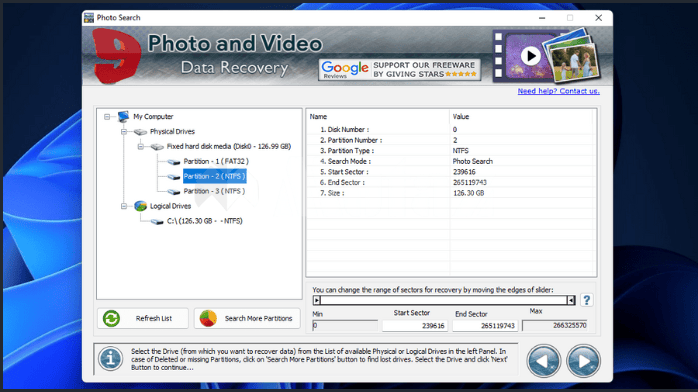Collapse the My Computer tree node
Image resolution: width=698 pixels, height=392 pixels.
pos(107,117)
